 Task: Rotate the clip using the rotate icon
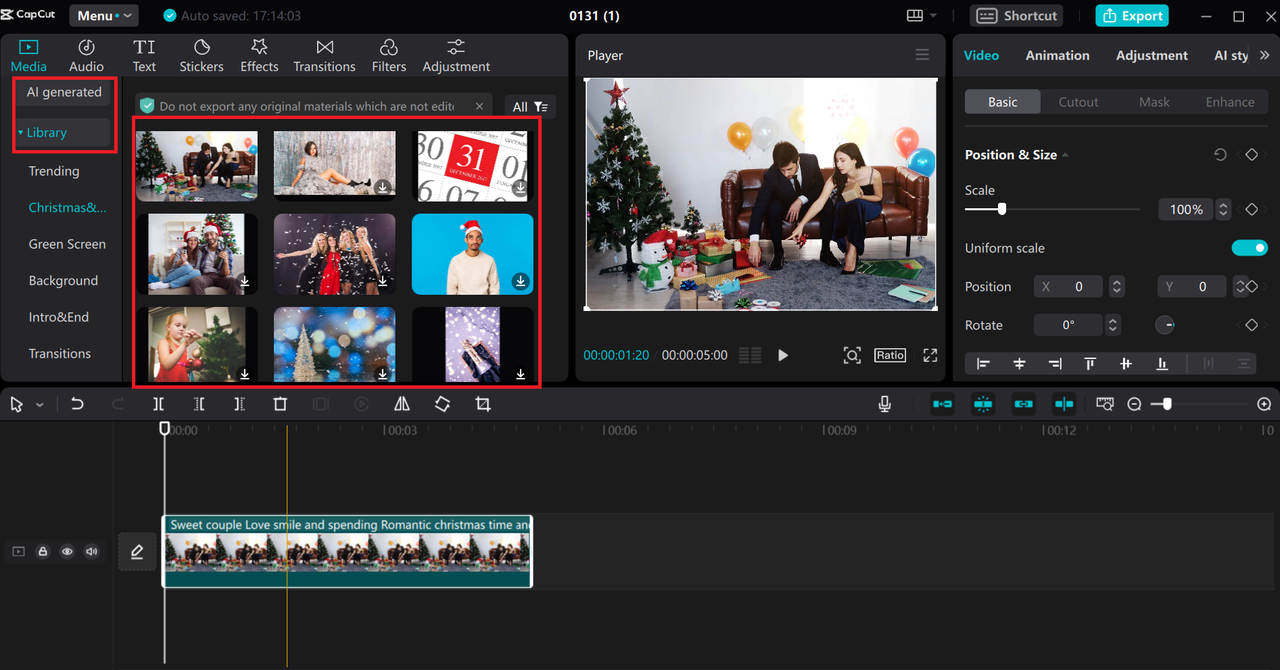click(442, 404)
